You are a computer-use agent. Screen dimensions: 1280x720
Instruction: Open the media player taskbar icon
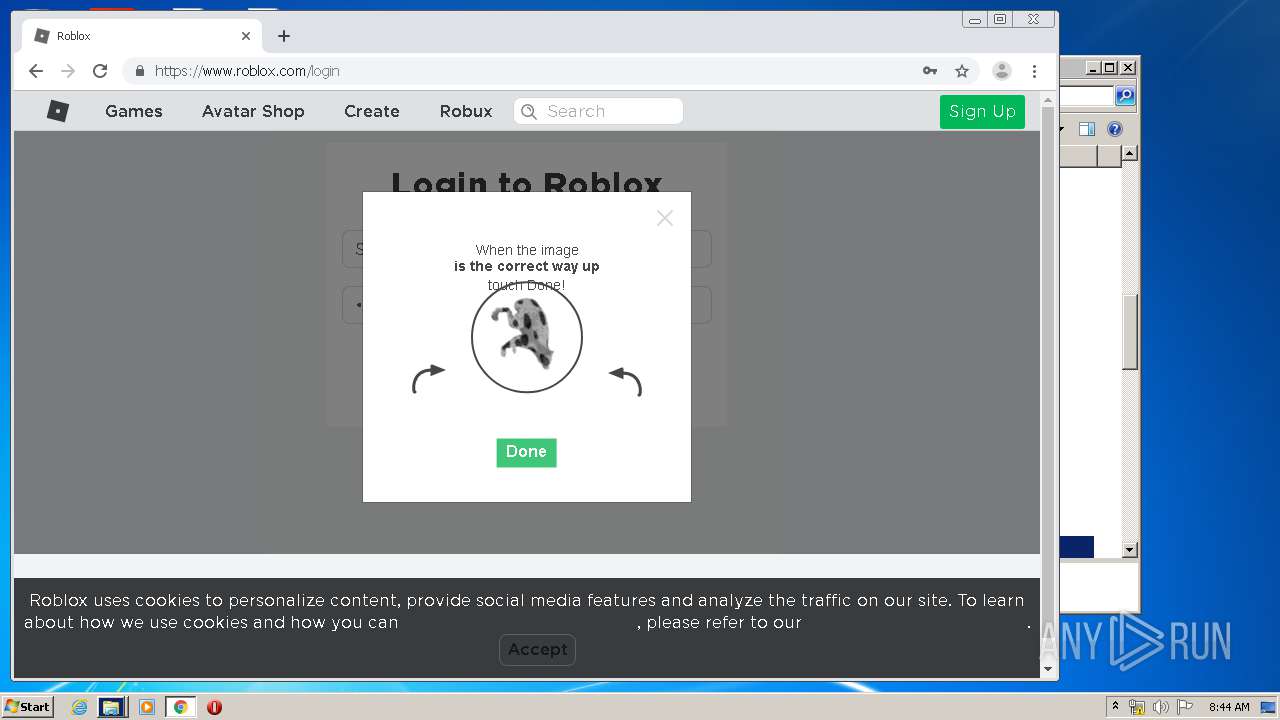146,707
